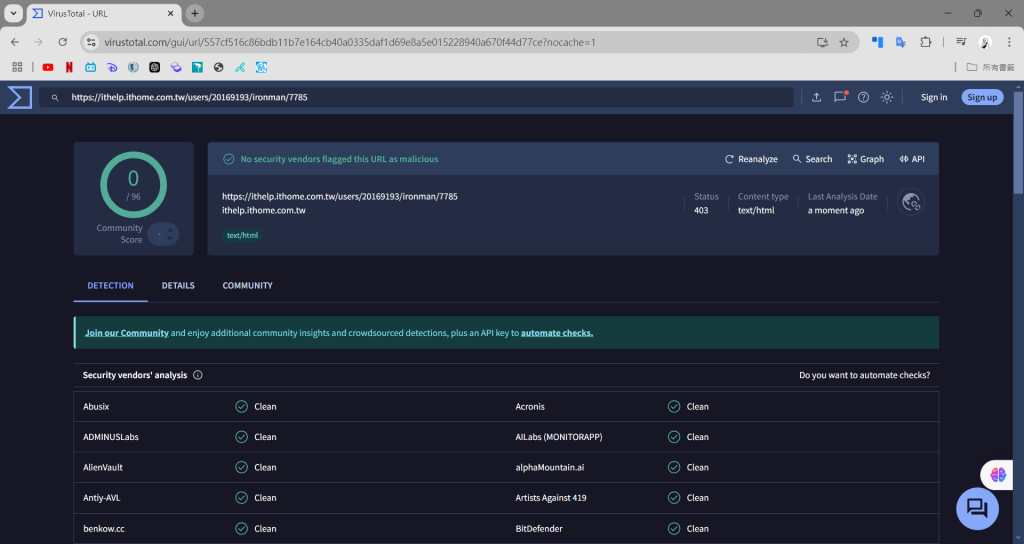This screenshot has width=1024, height=544.
Task: Open a new tab with plus button
Action: [x=195, y=13]
